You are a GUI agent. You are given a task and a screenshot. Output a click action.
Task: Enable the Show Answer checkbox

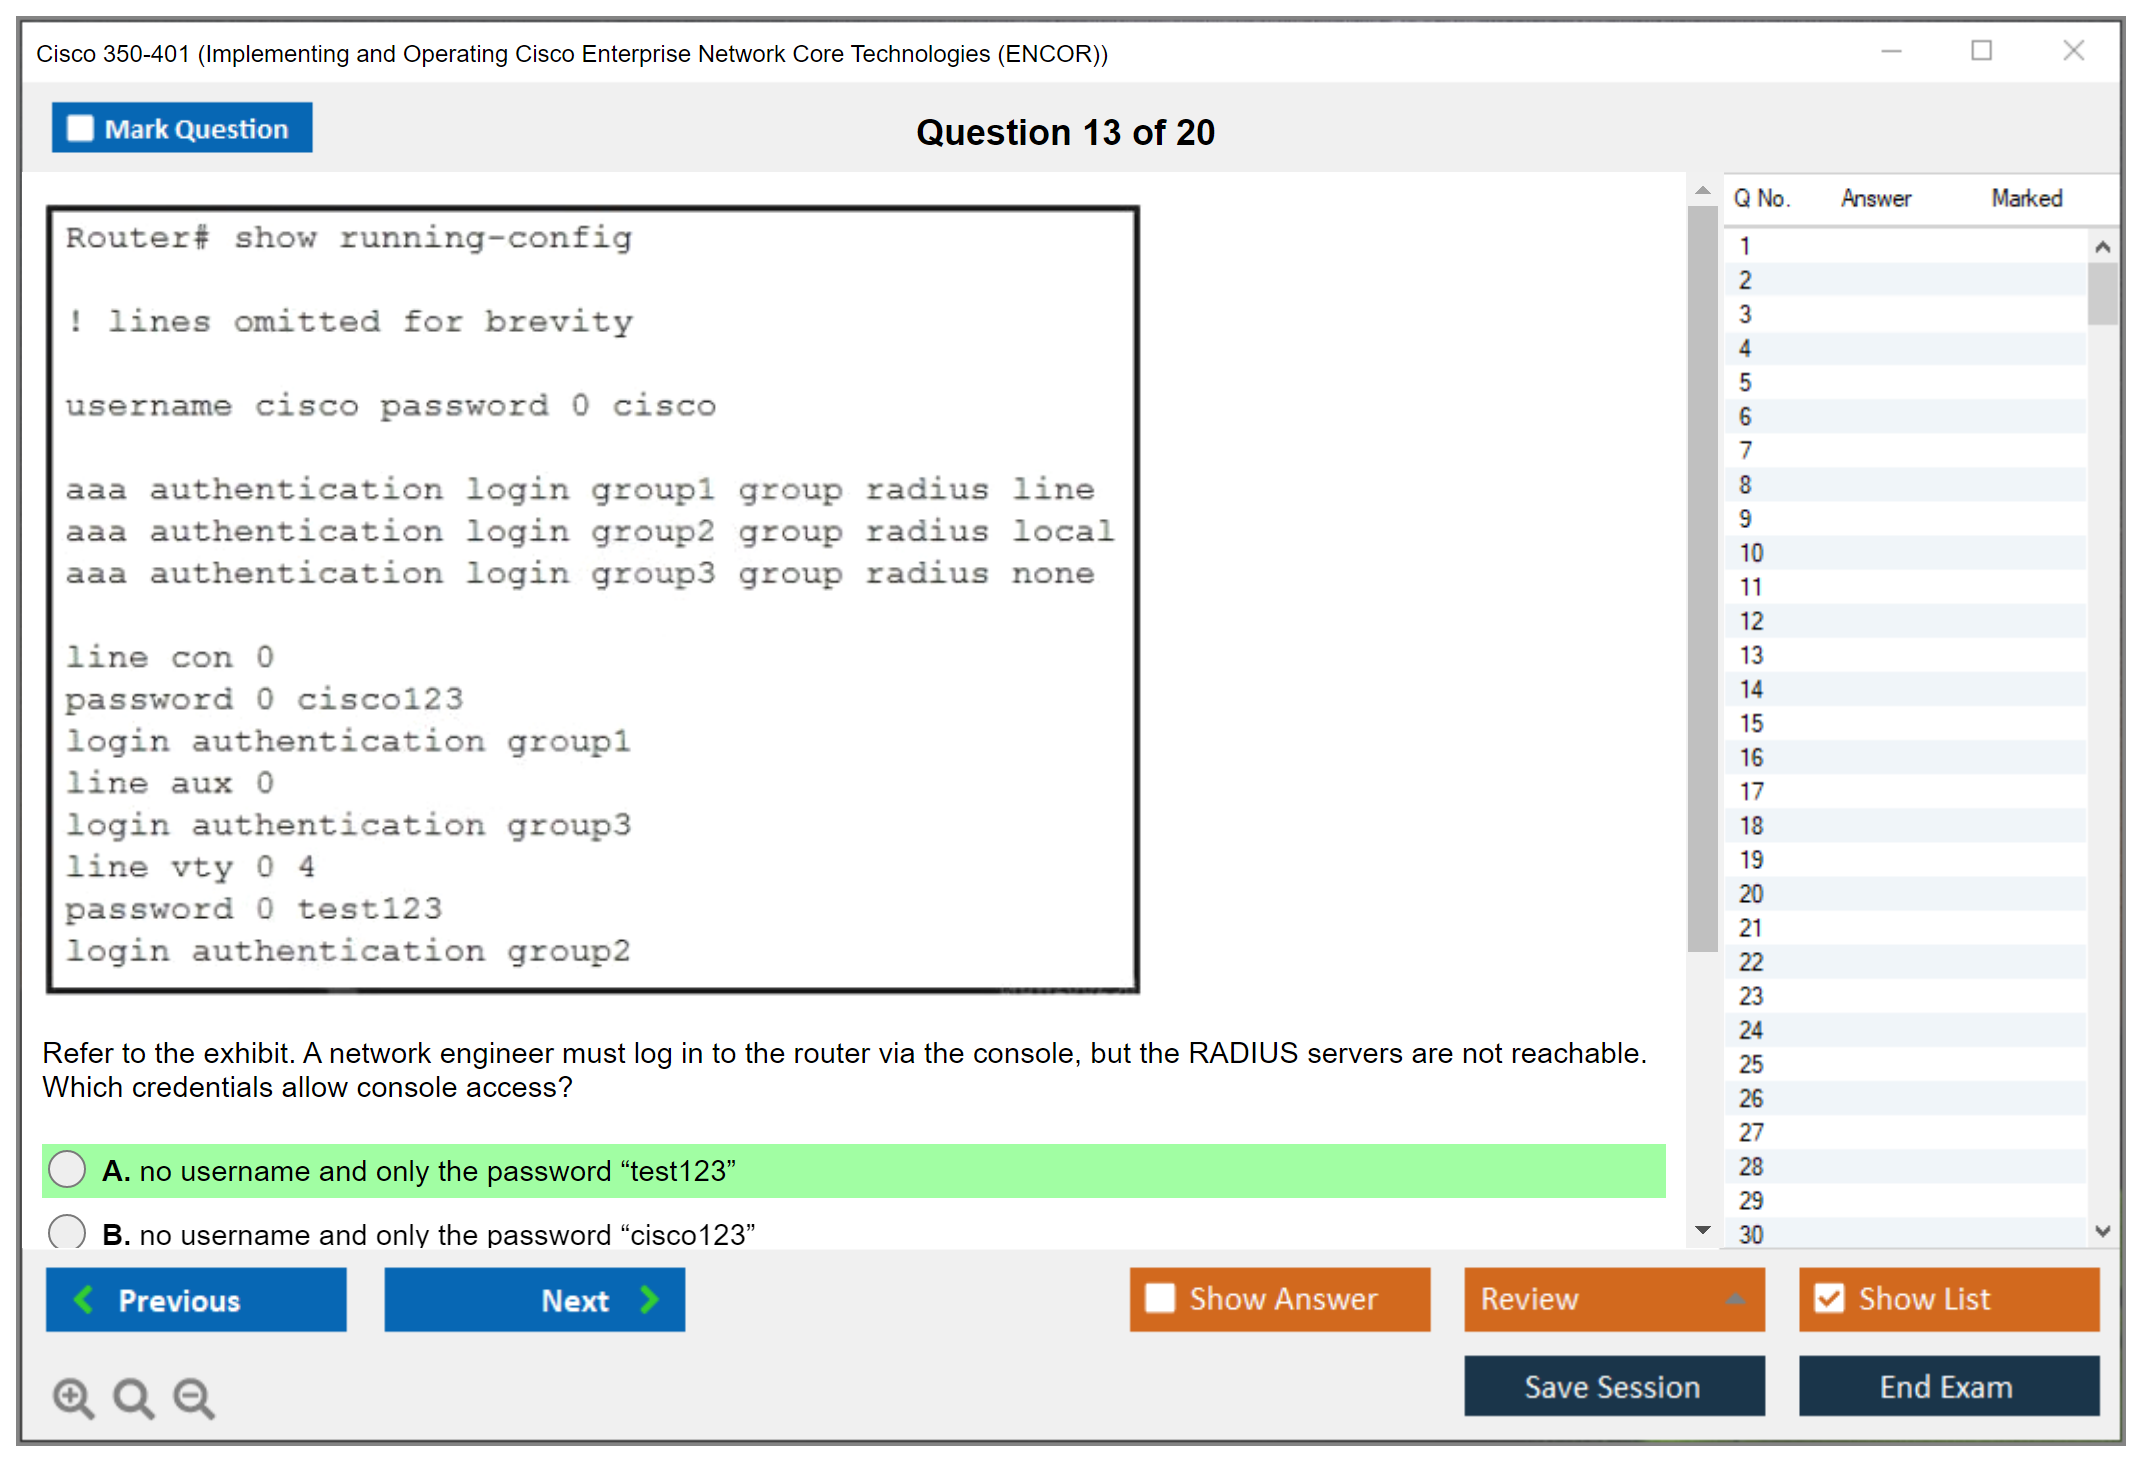pos(1160,1298)
